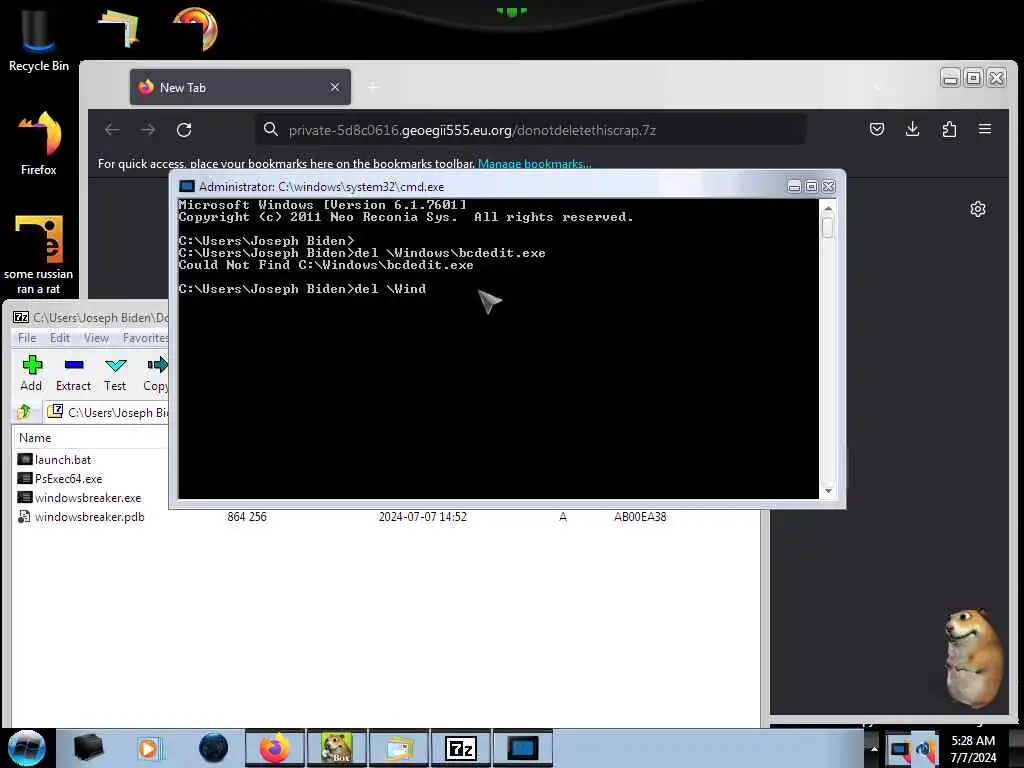The width and height of the screenshot is (1024, 768).
Task: Open the Recycle Bin desktop icon
Action: 38,40
